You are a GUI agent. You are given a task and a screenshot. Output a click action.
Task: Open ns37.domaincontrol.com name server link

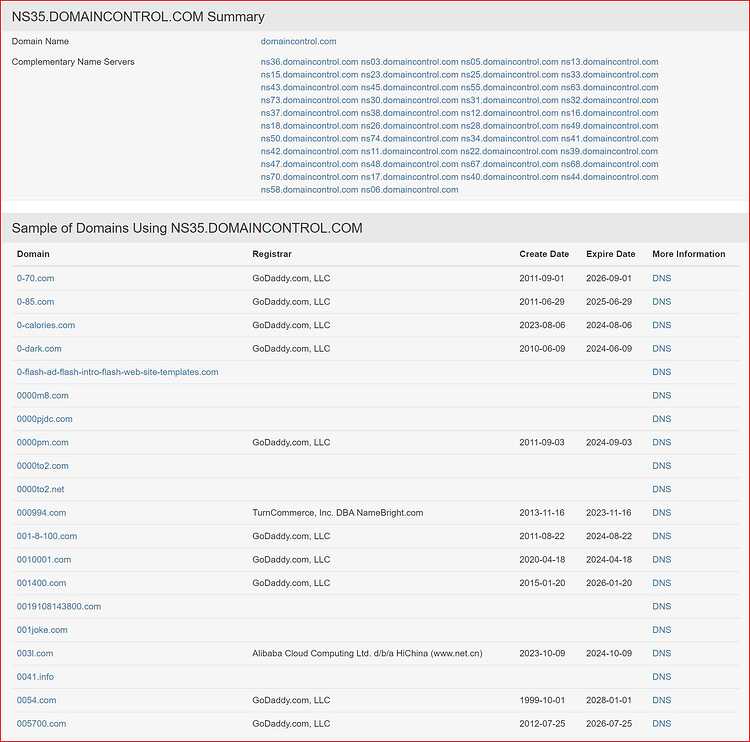tap(309, 113)
